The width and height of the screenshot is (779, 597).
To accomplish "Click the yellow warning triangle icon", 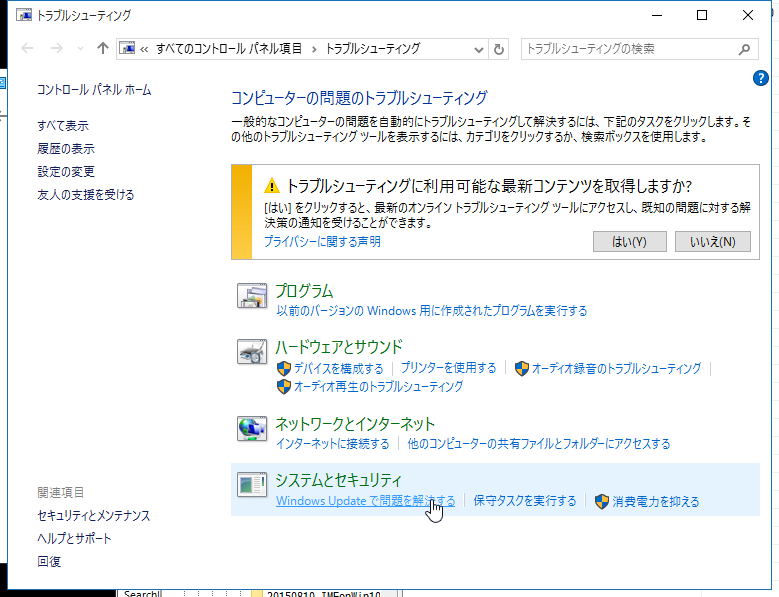I will point(272,186).
